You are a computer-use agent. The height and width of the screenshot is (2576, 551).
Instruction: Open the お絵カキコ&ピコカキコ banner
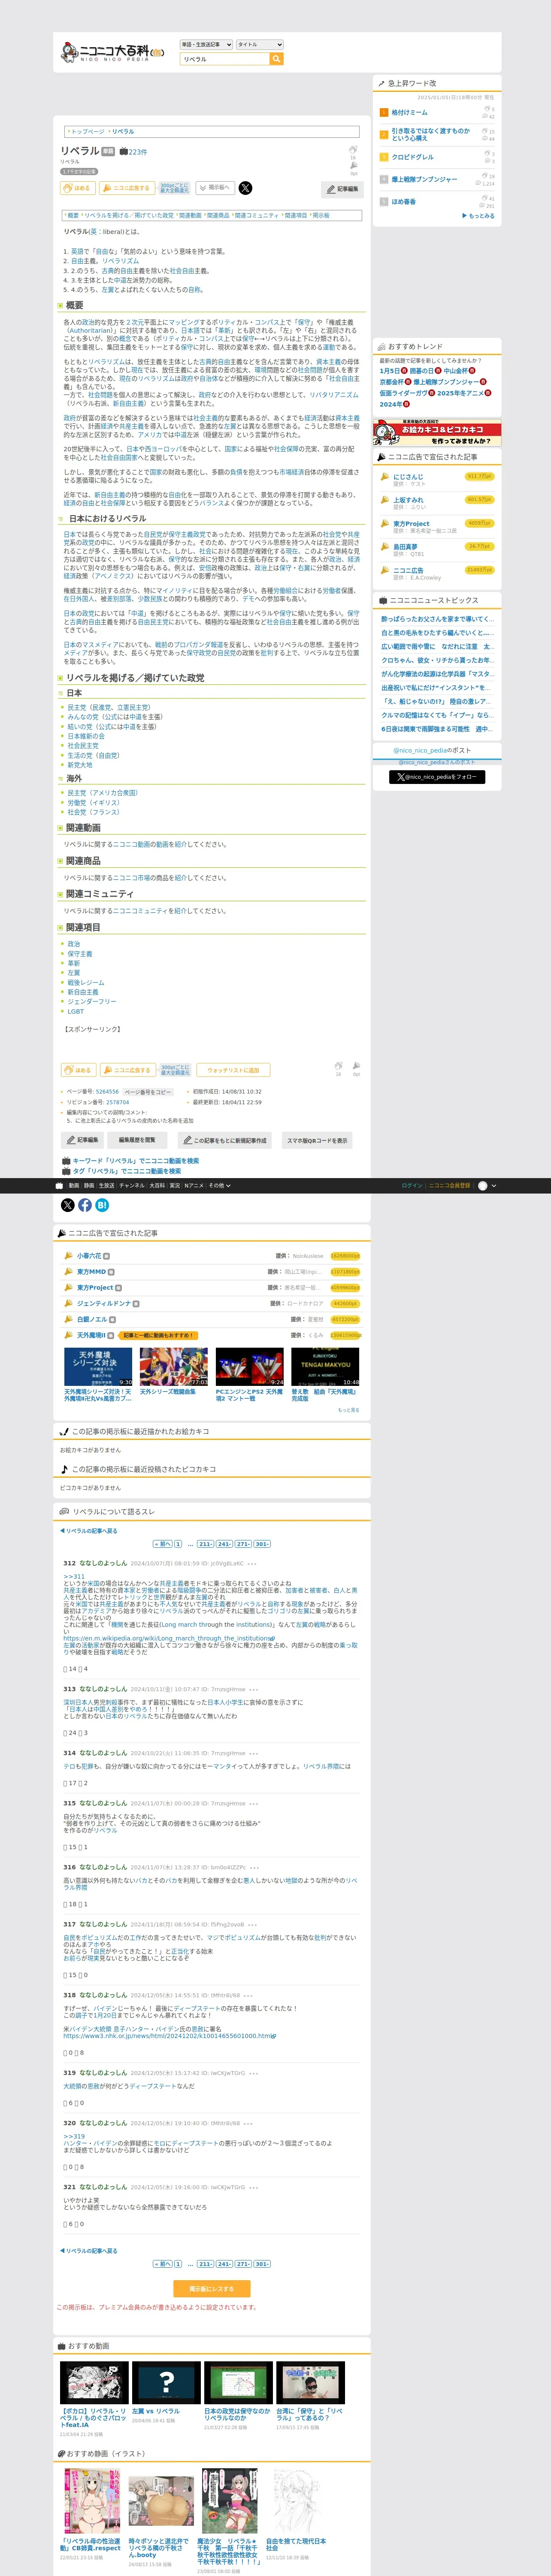pos(437,434)
